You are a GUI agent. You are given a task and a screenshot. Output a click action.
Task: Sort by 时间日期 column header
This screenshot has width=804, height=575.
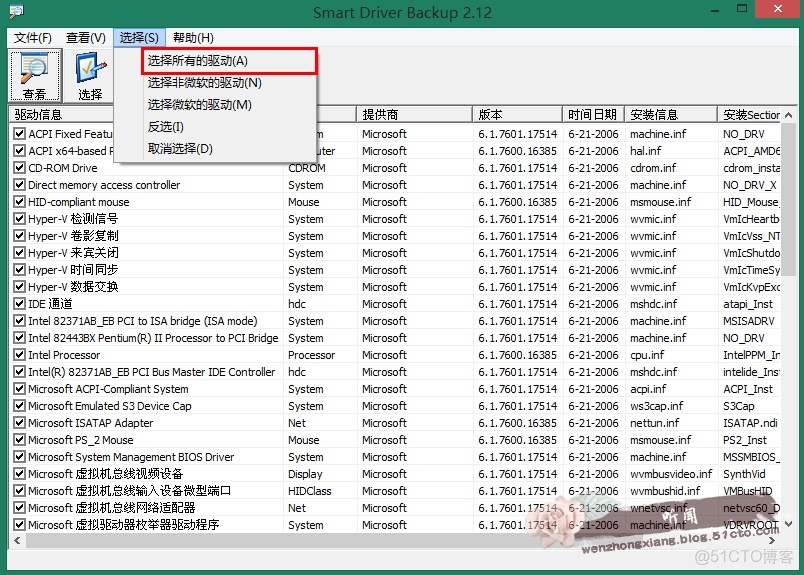coord(593,114)
